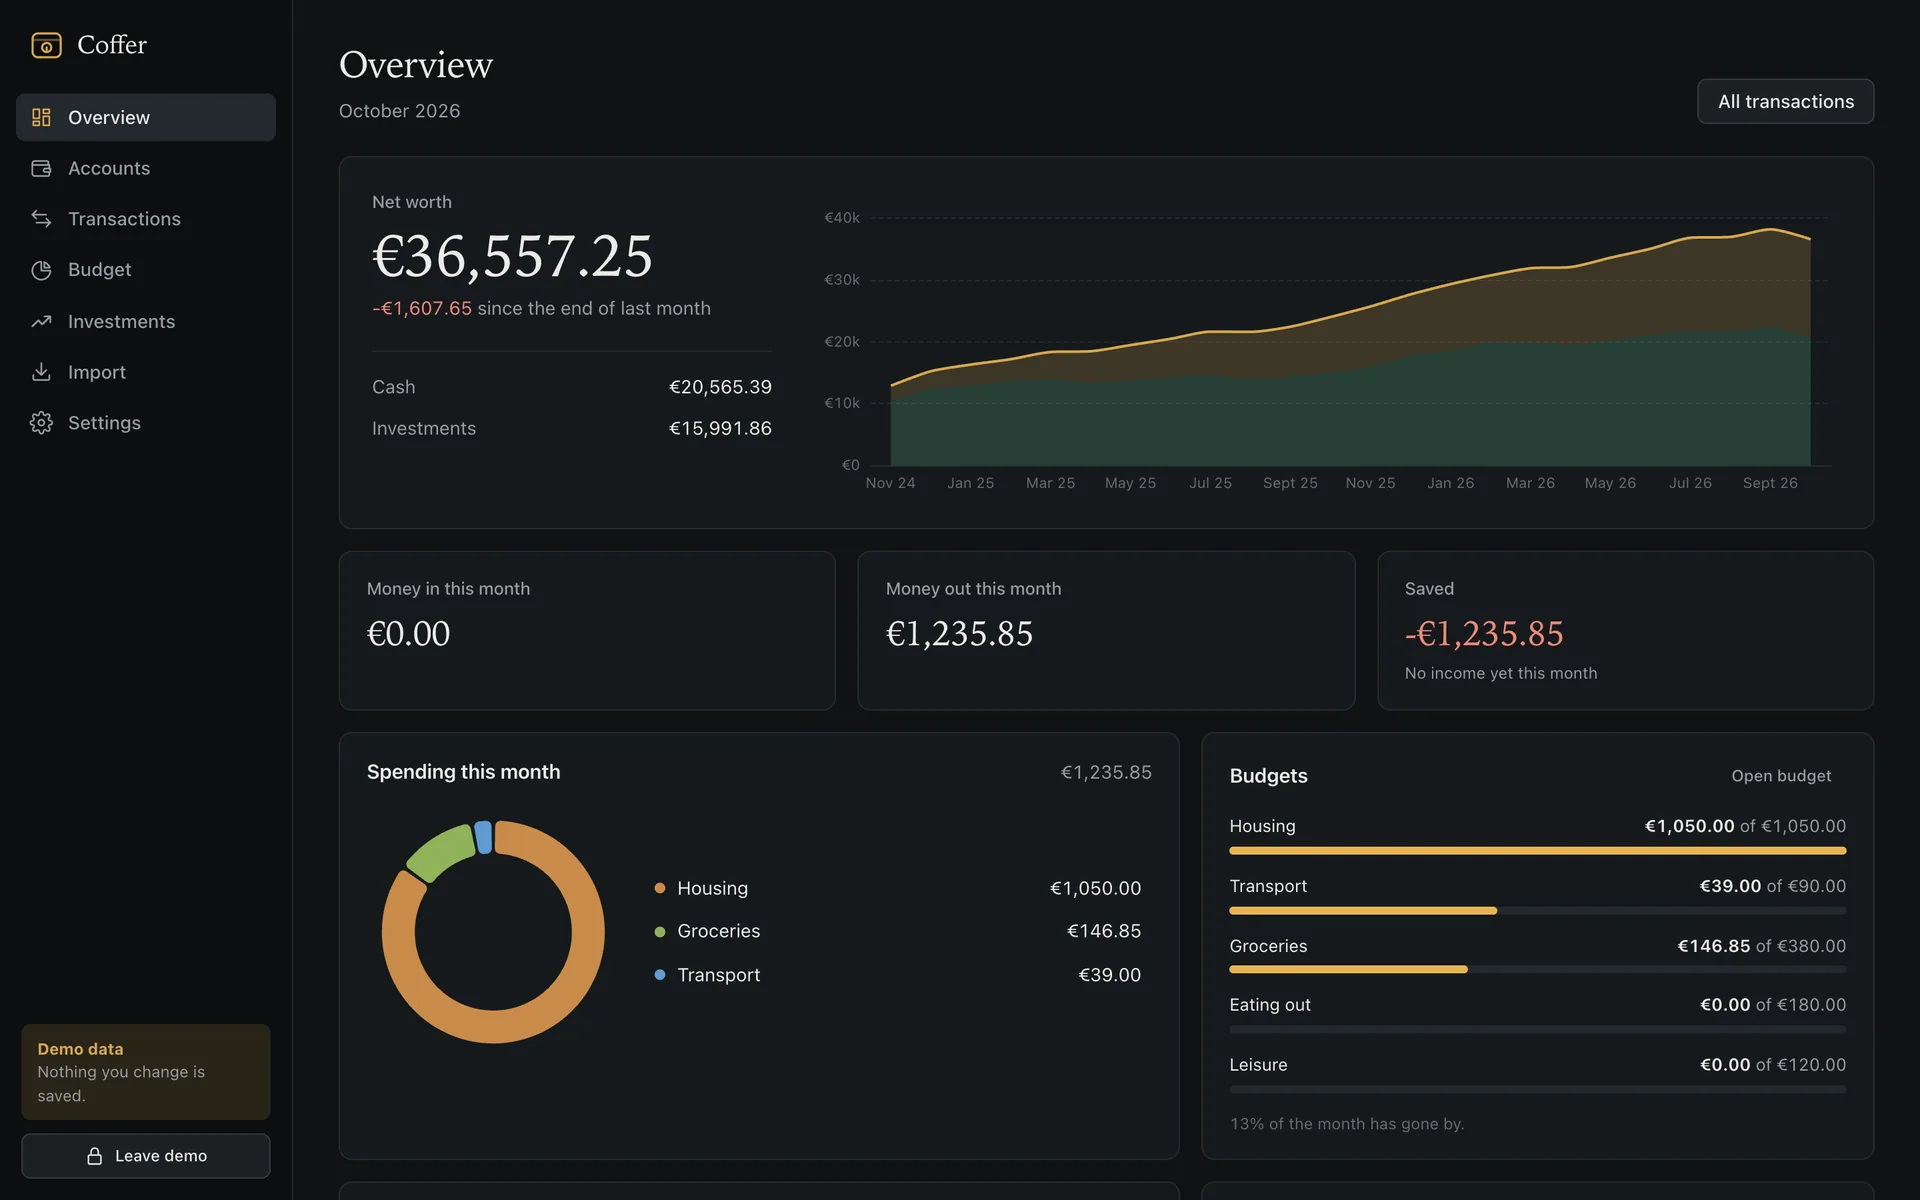Click the Overview grid icon in sidebar

pyautogui.click(x=41, y=117)
